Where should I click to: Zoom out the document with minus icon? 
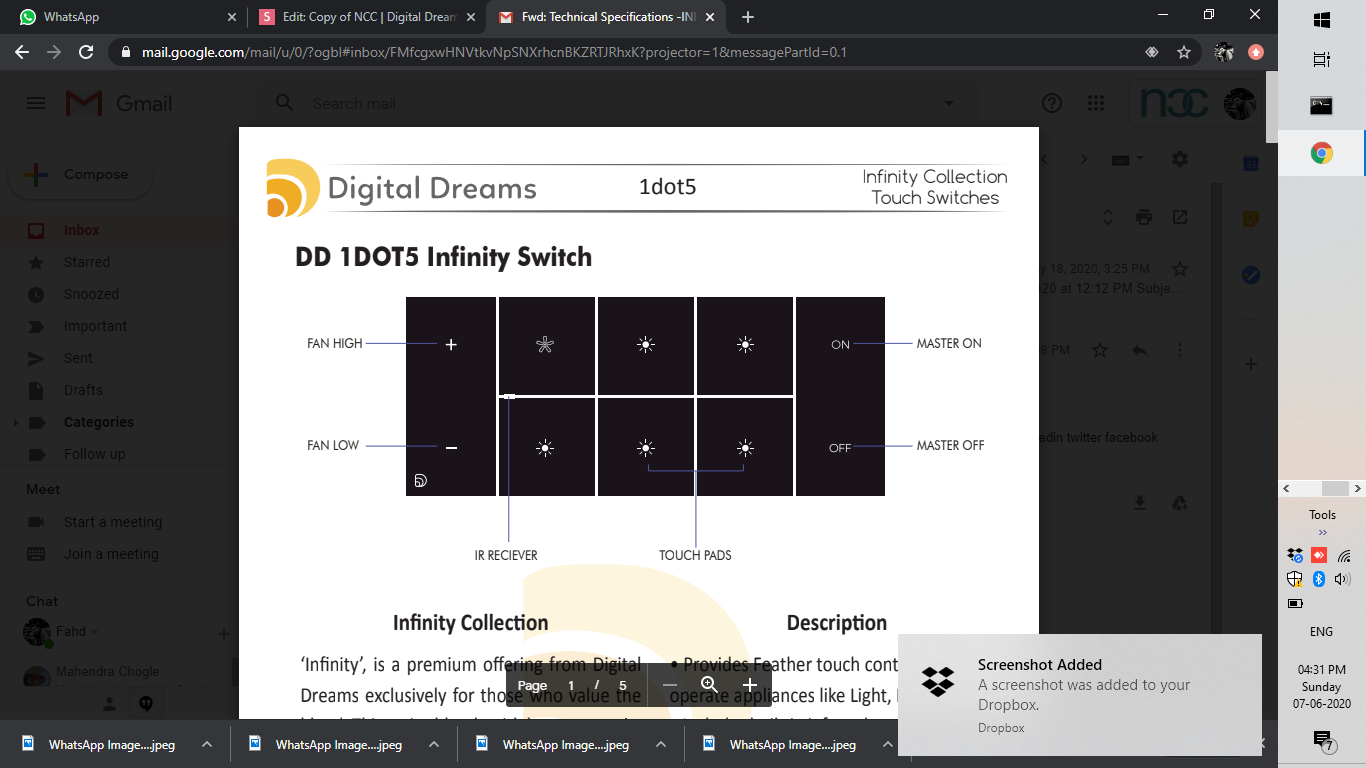pyautogui.click(x=670, y=685)
